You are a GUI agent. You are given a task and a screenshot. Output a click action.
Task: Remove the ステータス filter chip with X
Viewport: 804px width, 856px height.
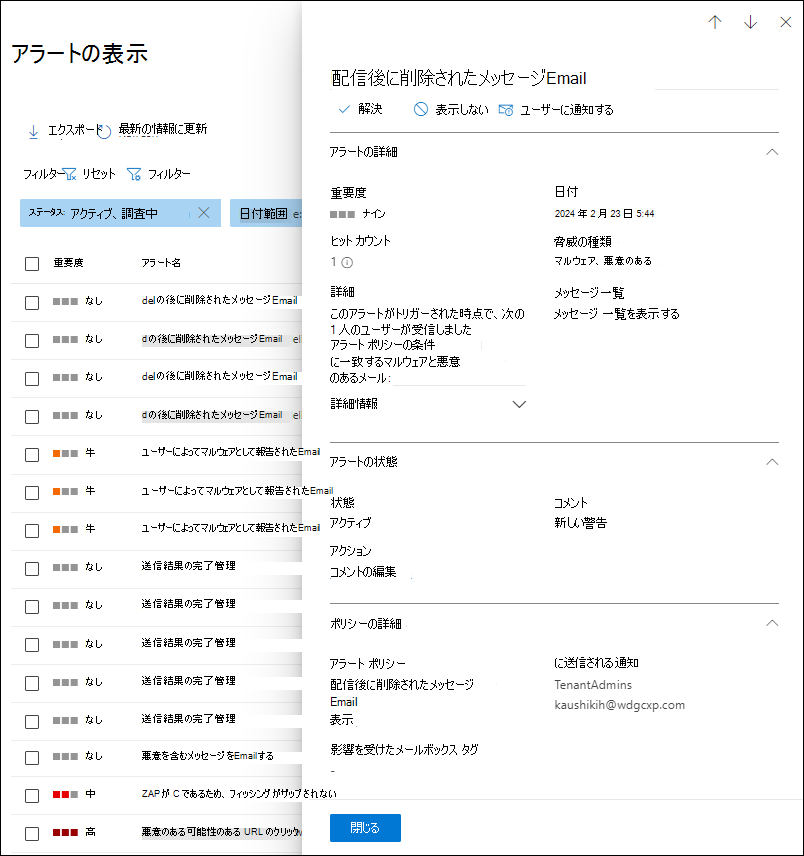(x=204, y=212)
